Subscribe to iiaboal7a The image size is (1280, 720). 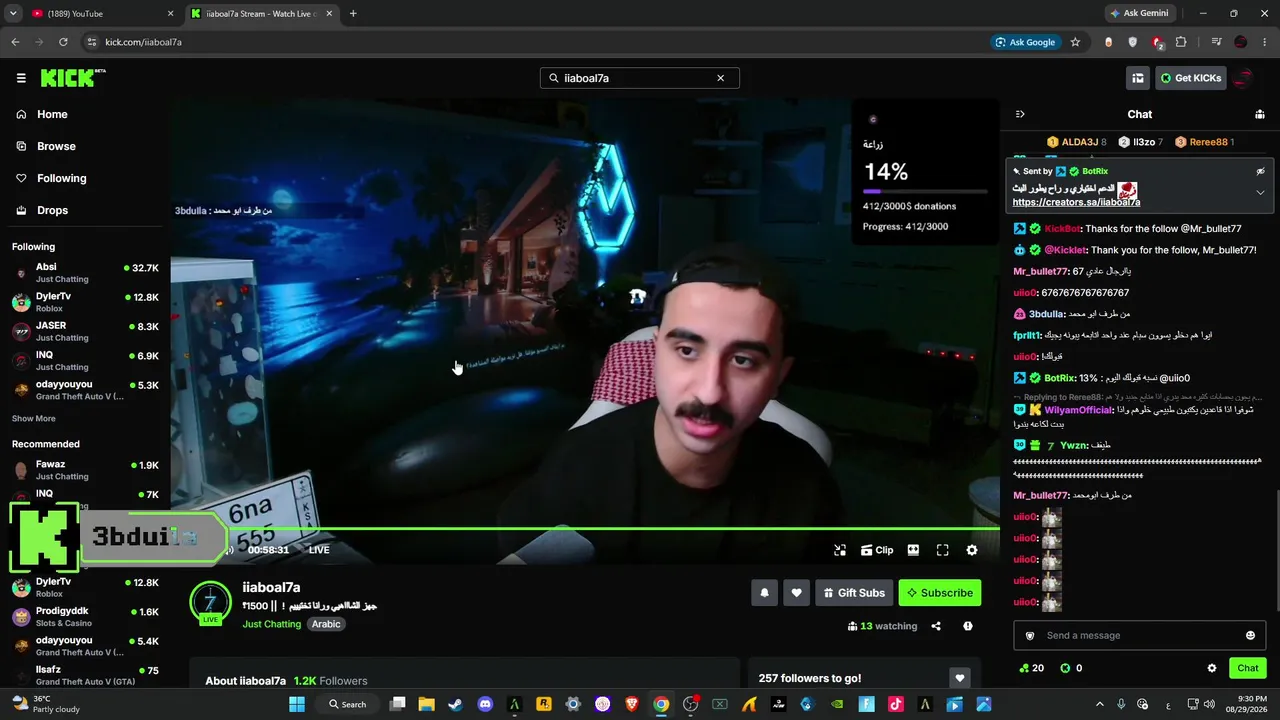pos(940,593)
